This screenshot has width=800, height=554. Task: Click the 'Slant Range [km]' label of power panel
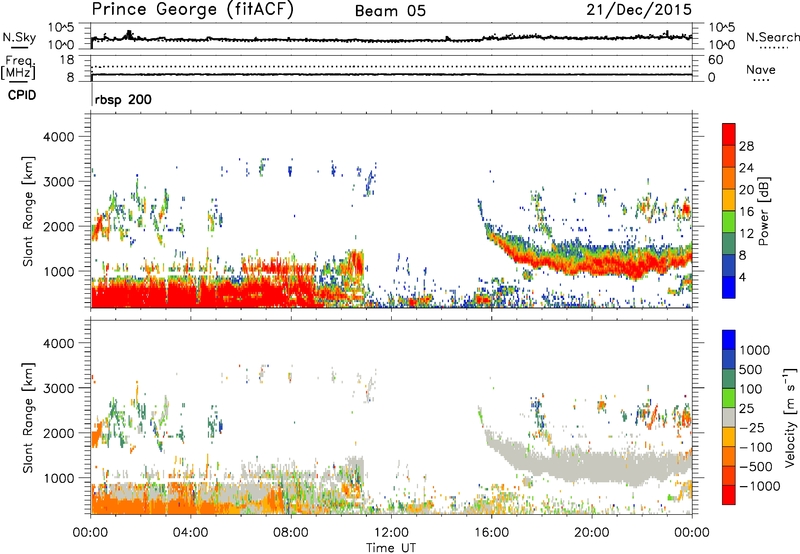[28, 211]
